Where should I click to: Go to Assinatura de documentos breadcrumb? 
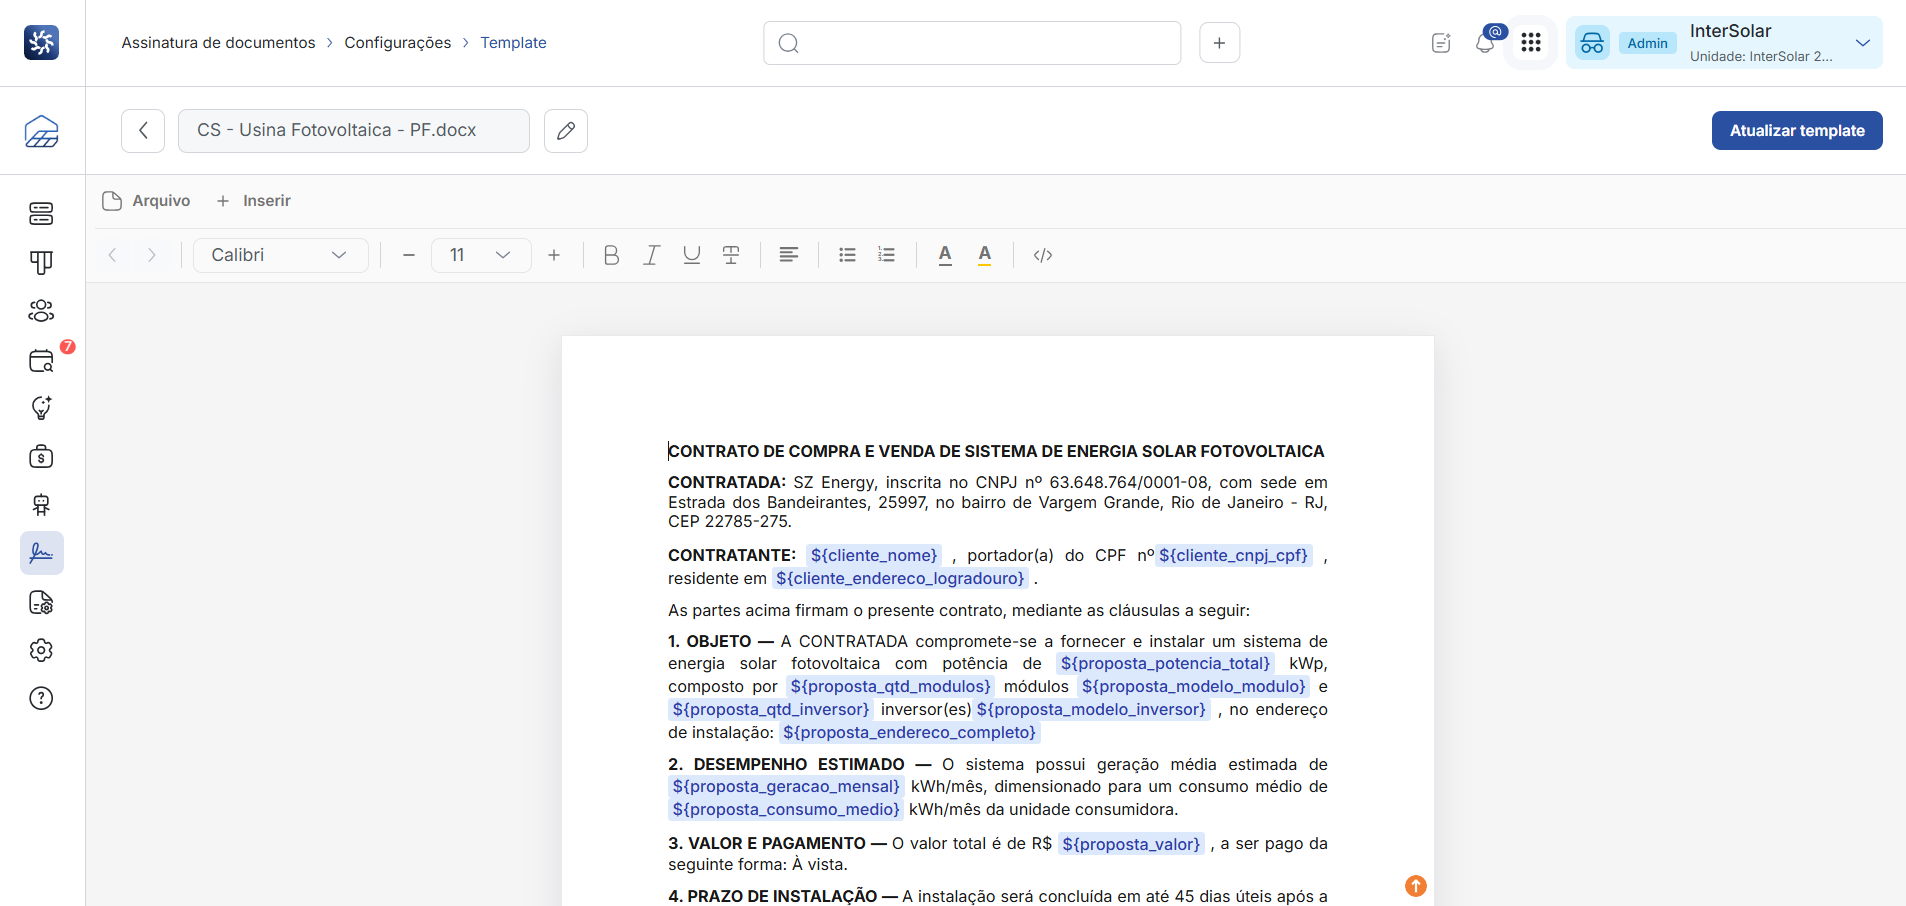tap(218, 43)
